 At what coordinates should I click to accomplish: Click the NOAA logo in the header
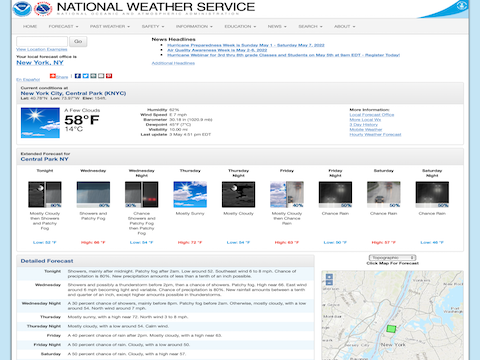22,9
